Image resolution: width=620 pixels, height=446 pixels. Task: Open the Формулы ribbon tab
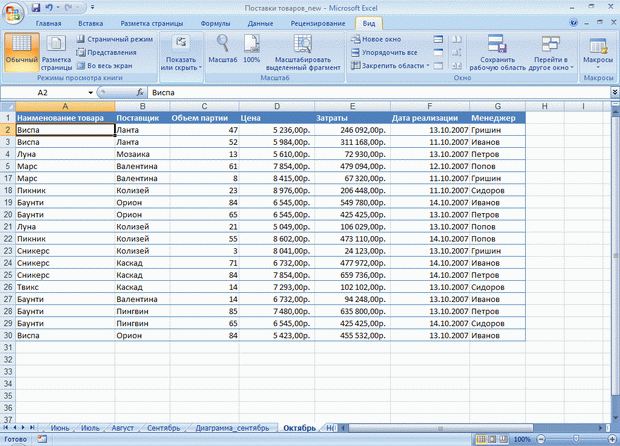[x=215, y=23]
